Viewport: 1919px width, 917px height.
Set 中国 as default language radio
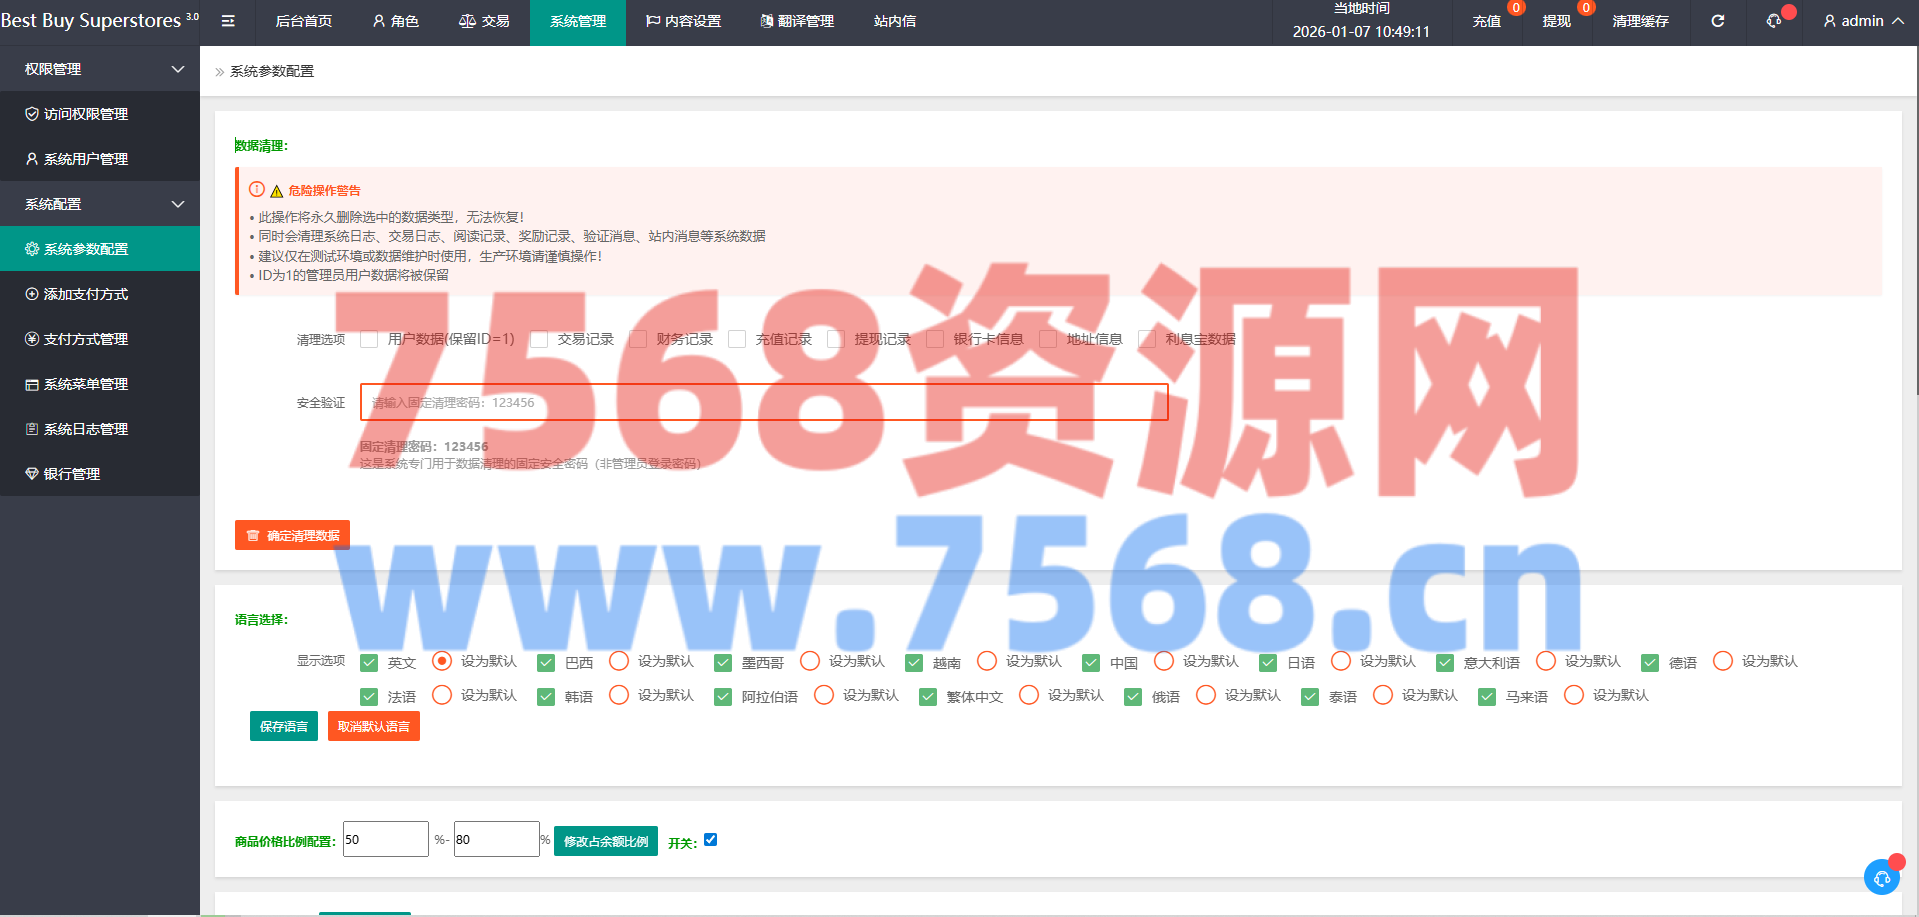(1164, 661)
